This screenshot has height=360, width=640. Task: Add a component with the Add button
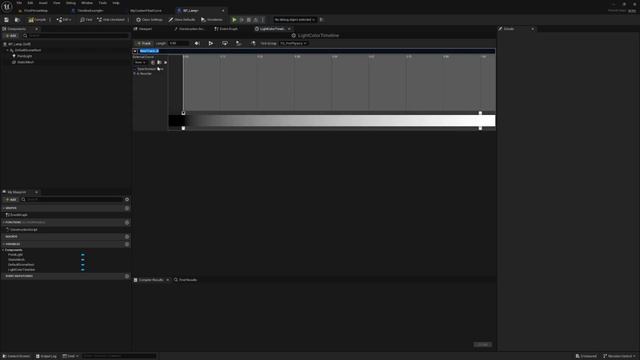(x=11, y=36)
